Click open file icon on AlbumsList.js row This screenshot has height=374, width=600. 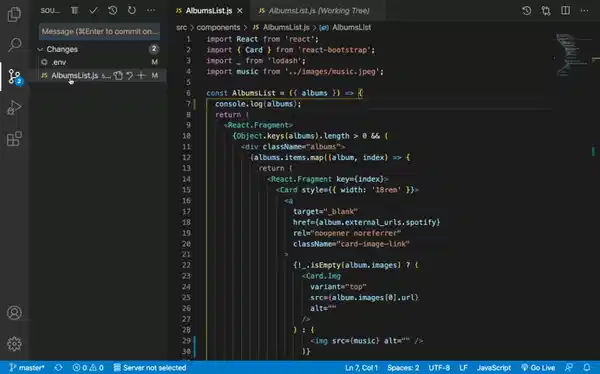coord(118,75)
